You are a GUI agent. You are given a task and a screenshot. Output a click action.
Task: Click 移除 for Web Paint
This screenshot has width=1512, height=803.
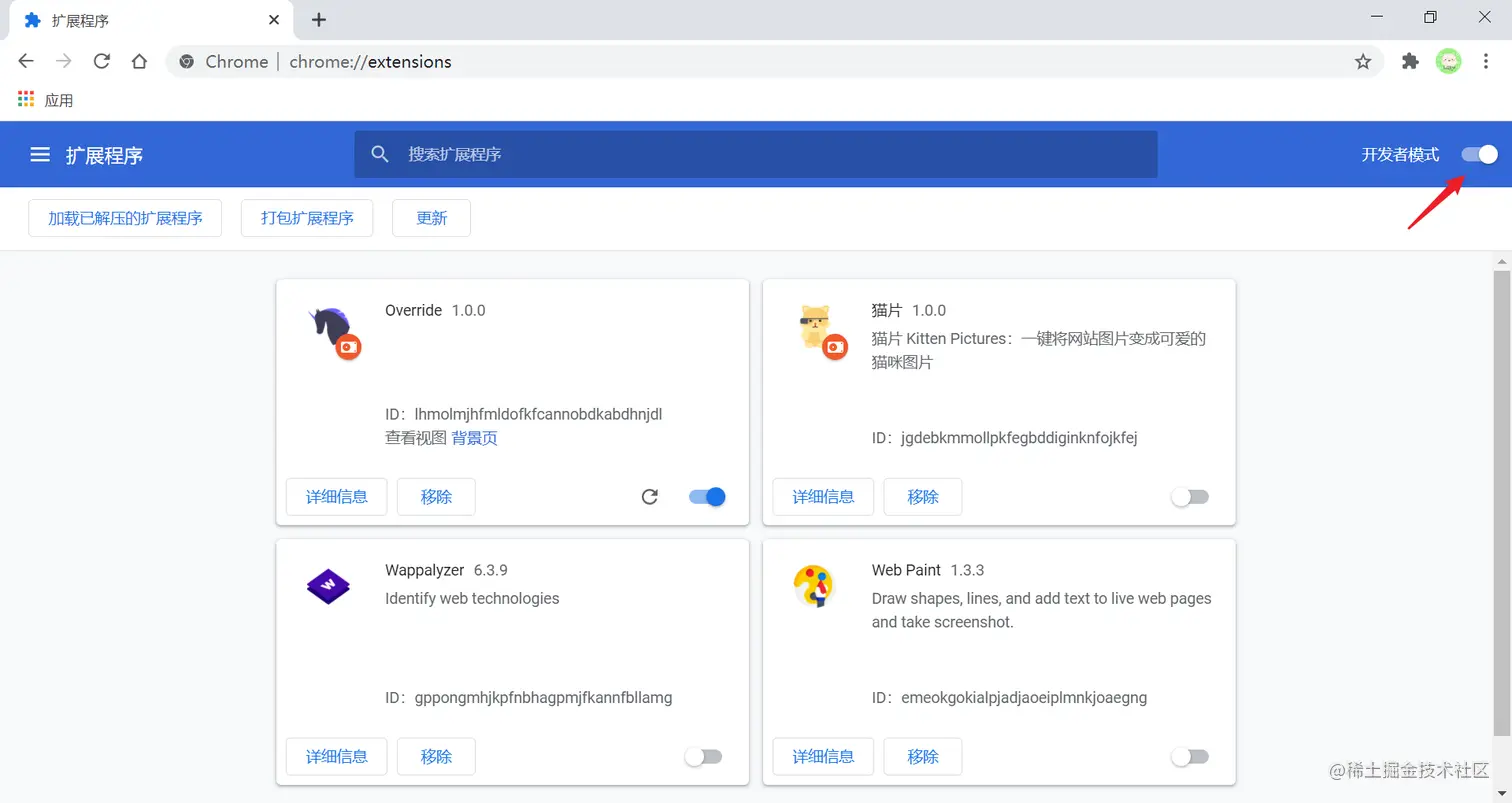pos(923,756)
